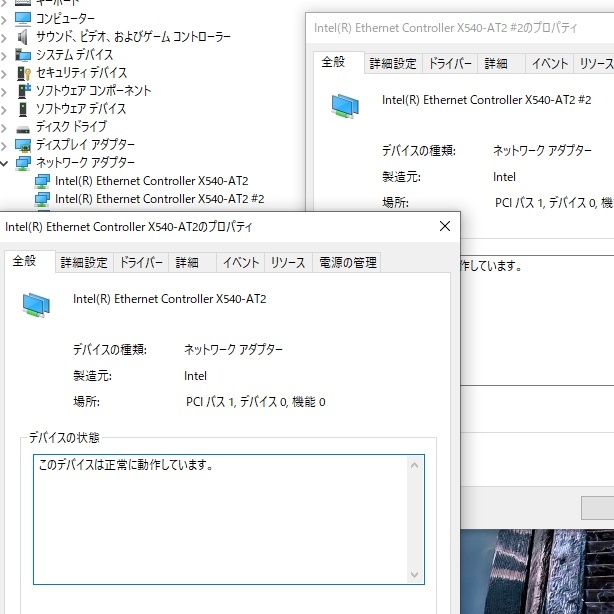Click the サウンド、ビデオ speaker icon
The image size is (614, 614).
(x=23, y=37)
